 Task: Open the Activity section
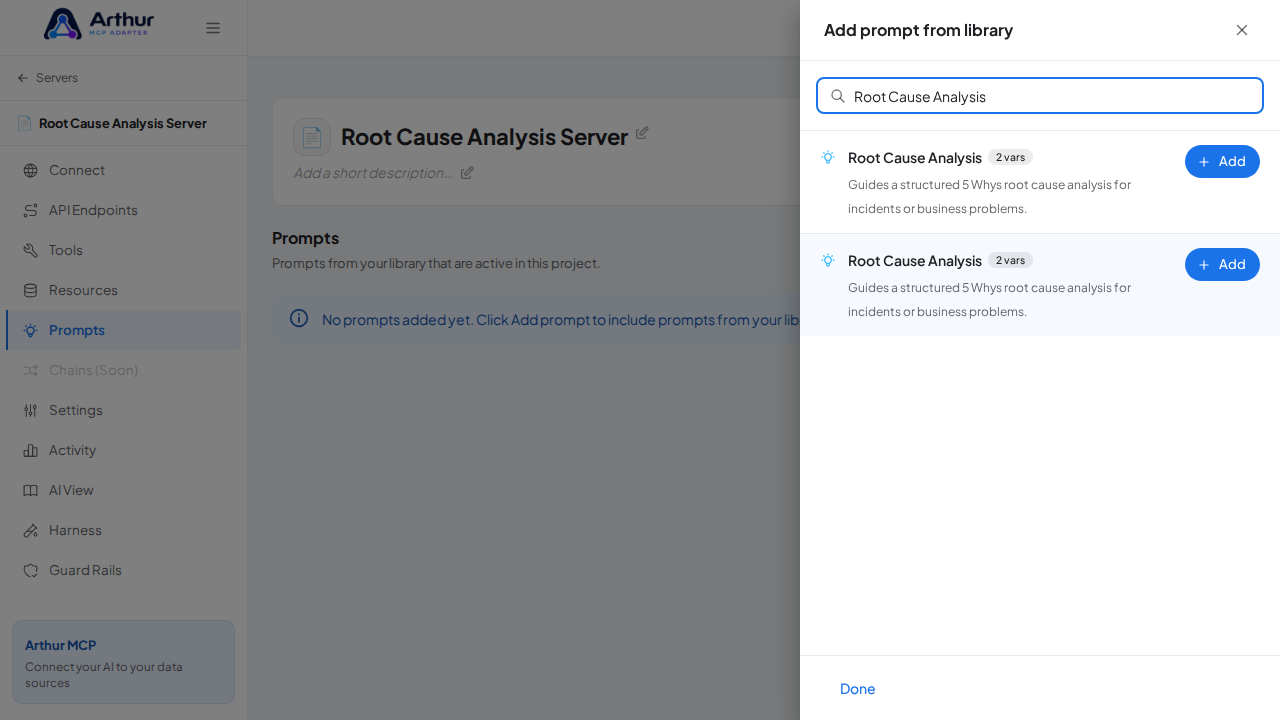click(123, 450)
